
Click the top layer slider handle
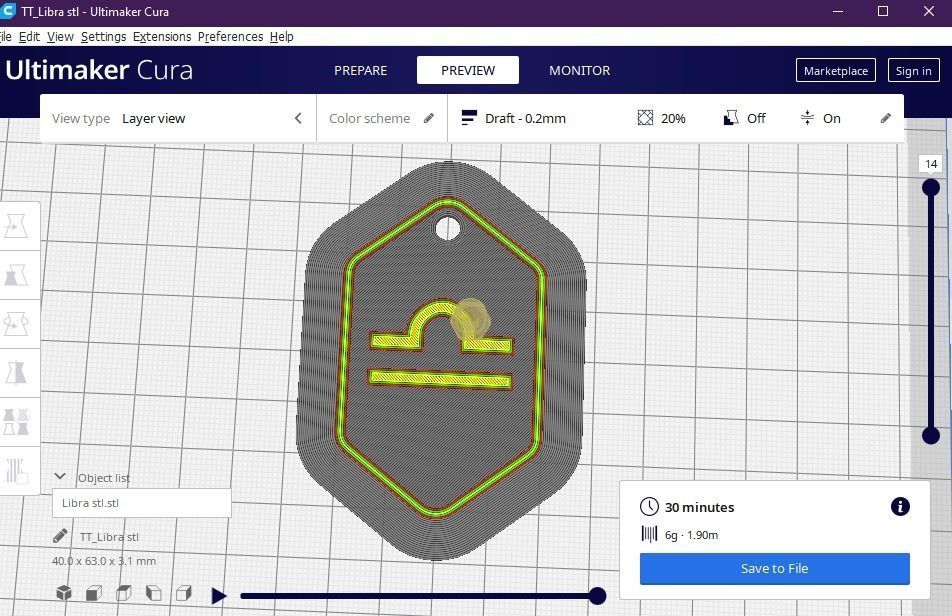930,188
